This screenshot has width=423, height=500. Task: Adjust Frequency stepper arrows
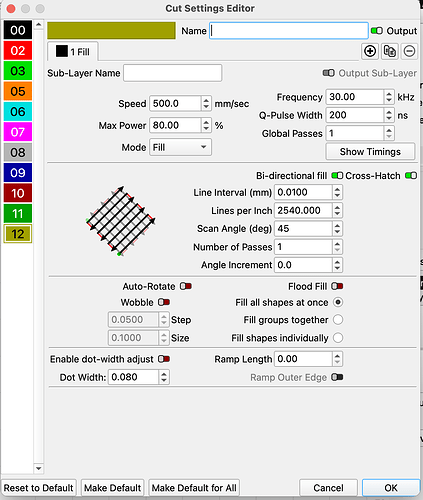(x=389, y=97)
